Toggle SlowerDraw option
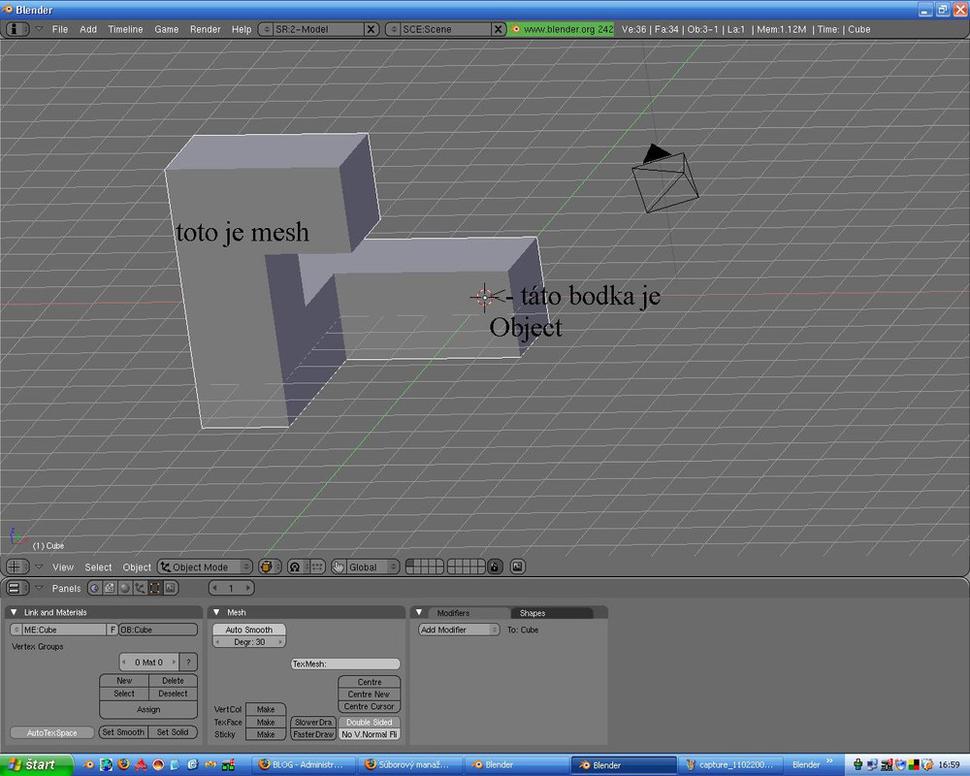The width and height of the screenshot is (970, 776). pos(313,722)
